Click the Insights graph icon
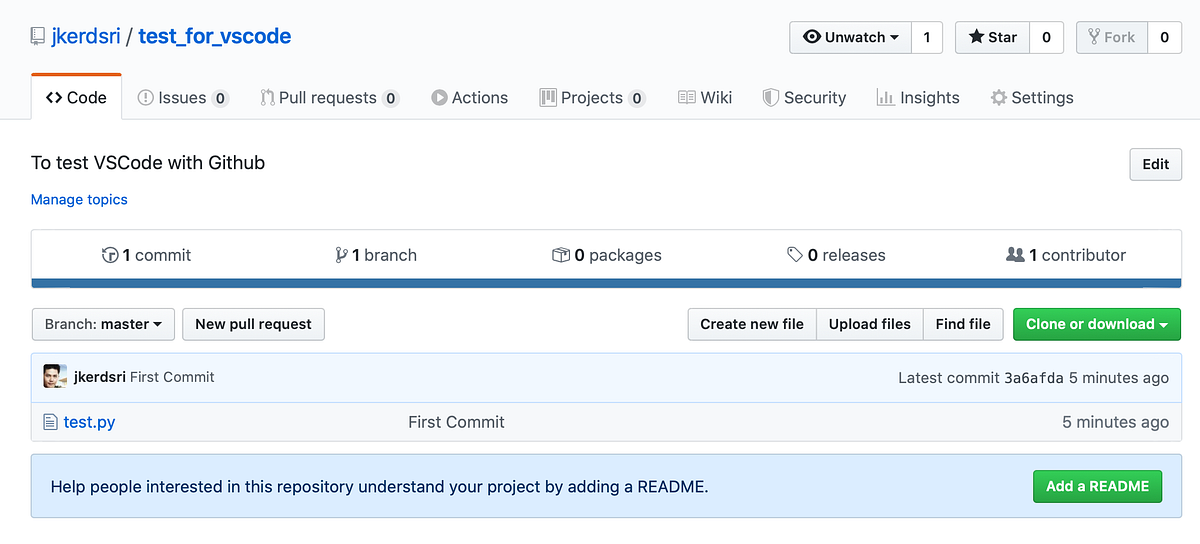Viewport: 1200px width, 544px height. click(x=885, y=98)
